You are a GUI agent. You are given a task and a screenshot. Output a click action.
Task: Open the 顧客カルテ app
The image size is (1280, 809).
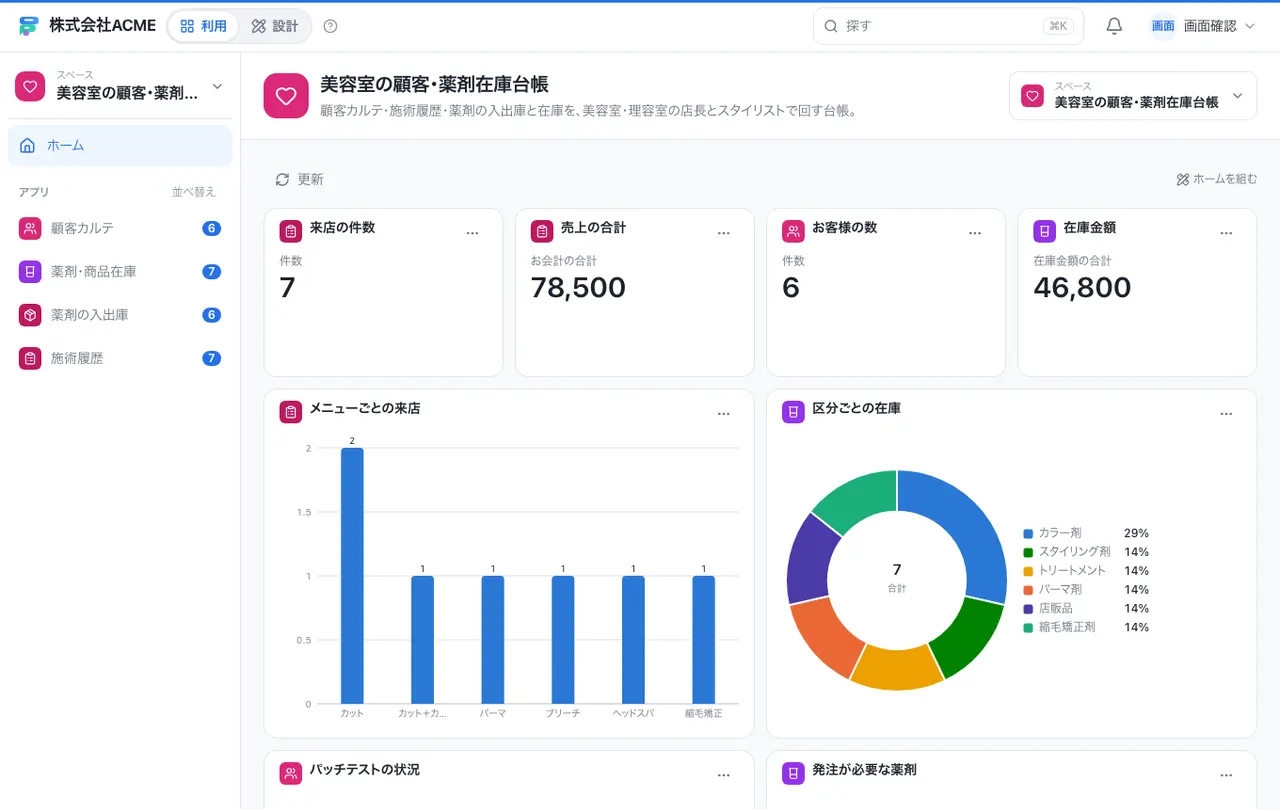120,228
